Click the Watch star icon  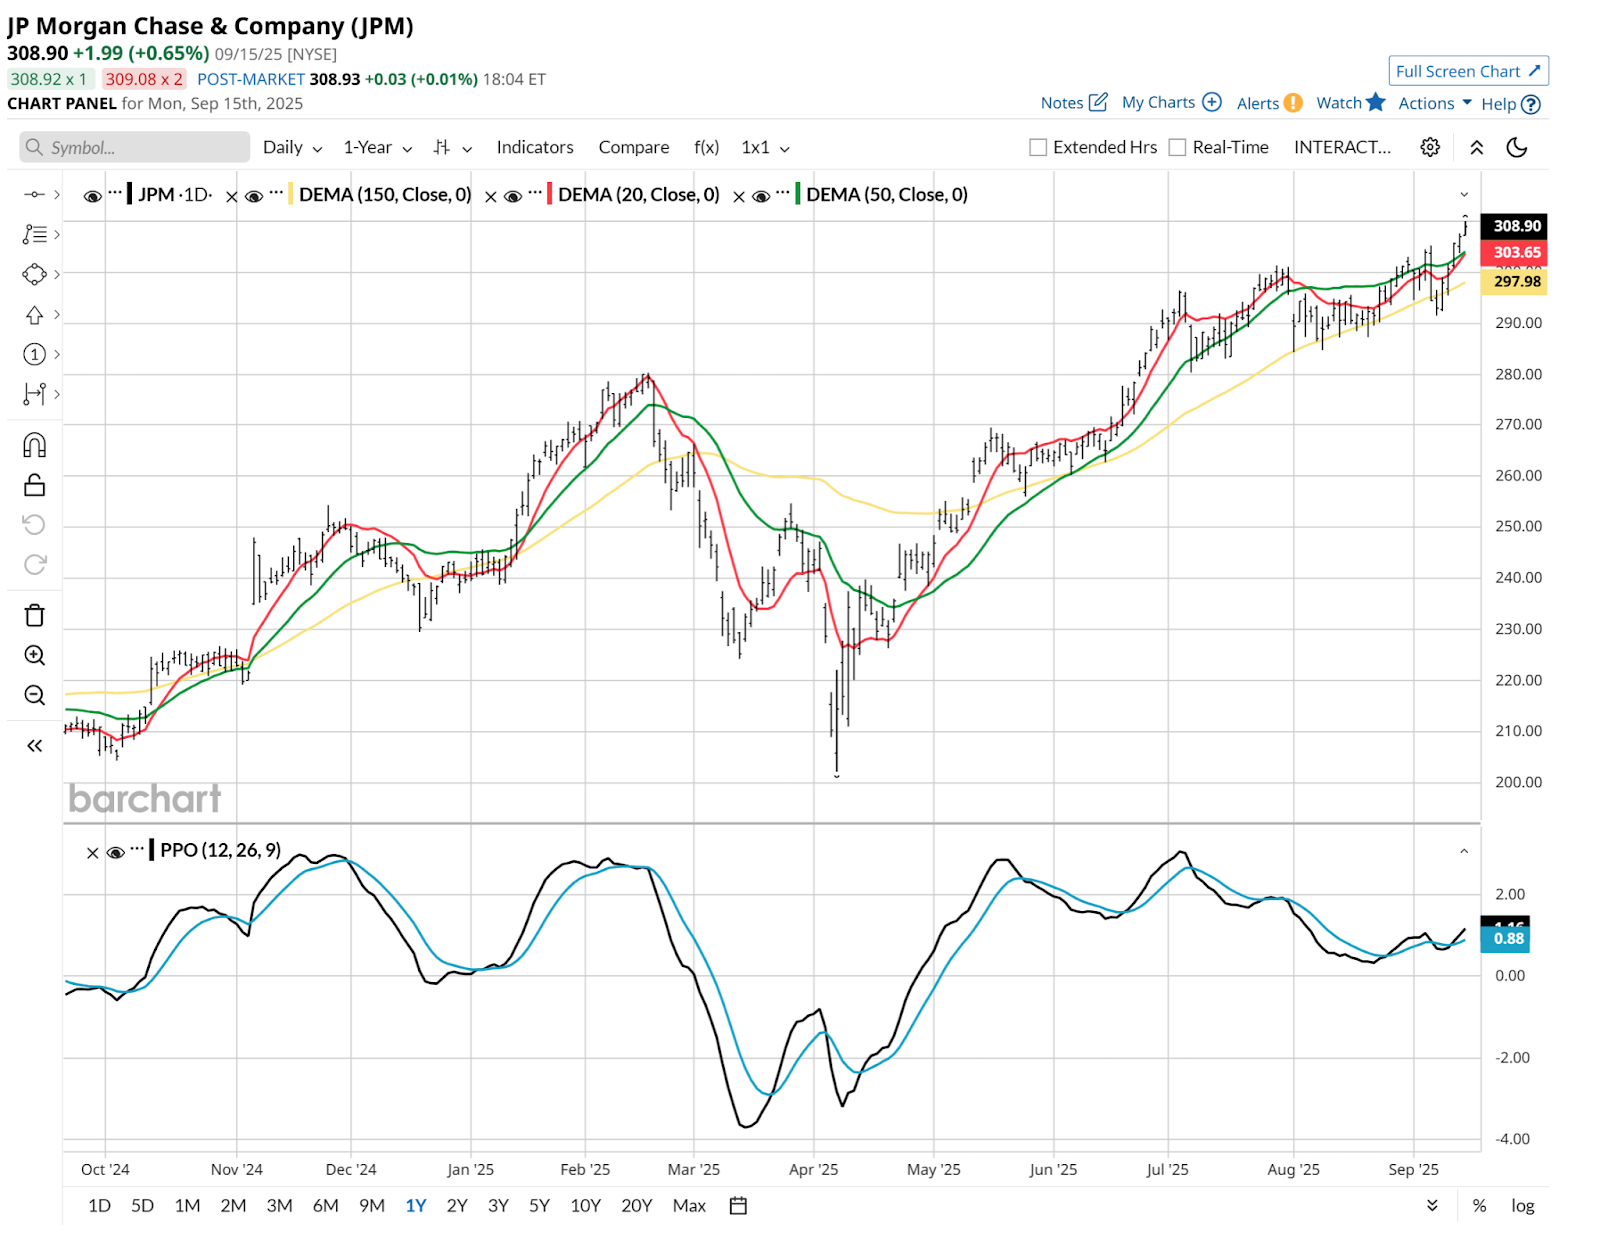point(1376,102)
